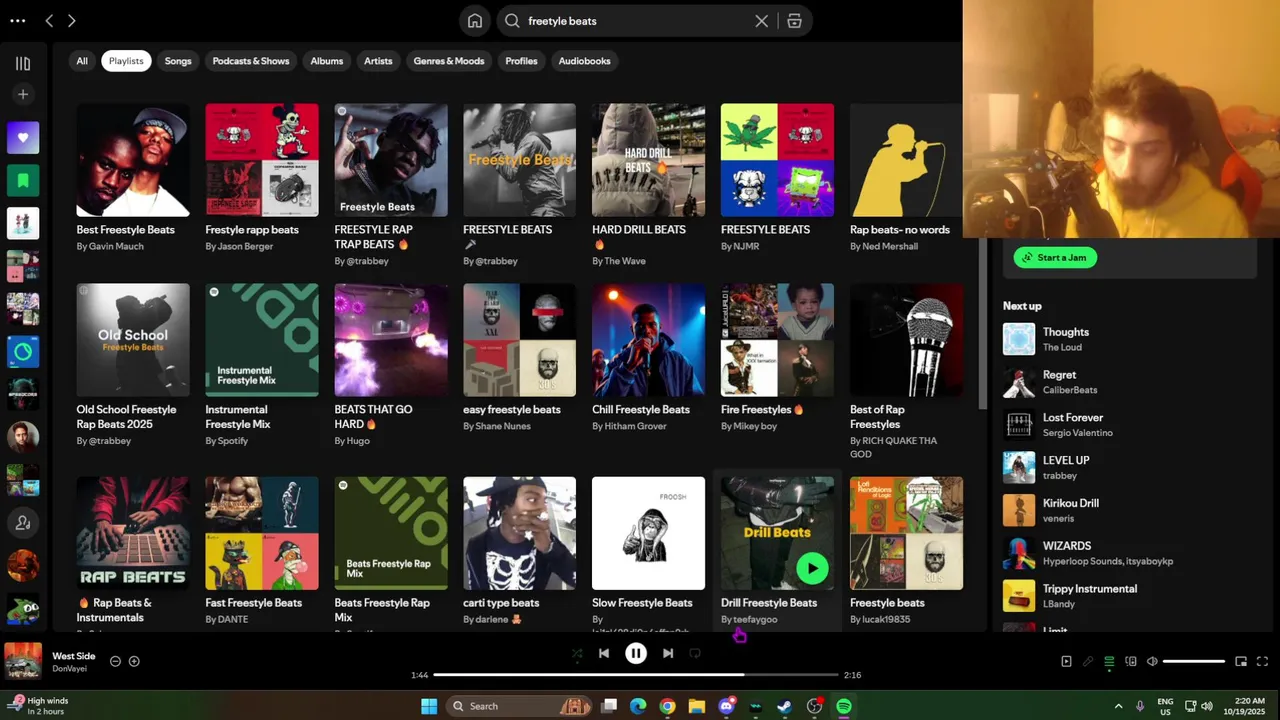The width and height of the screenshot is (1280, 720).
Task: Open FREESTYLE RAP TRAP BEATS title
Action: [373, 237]
